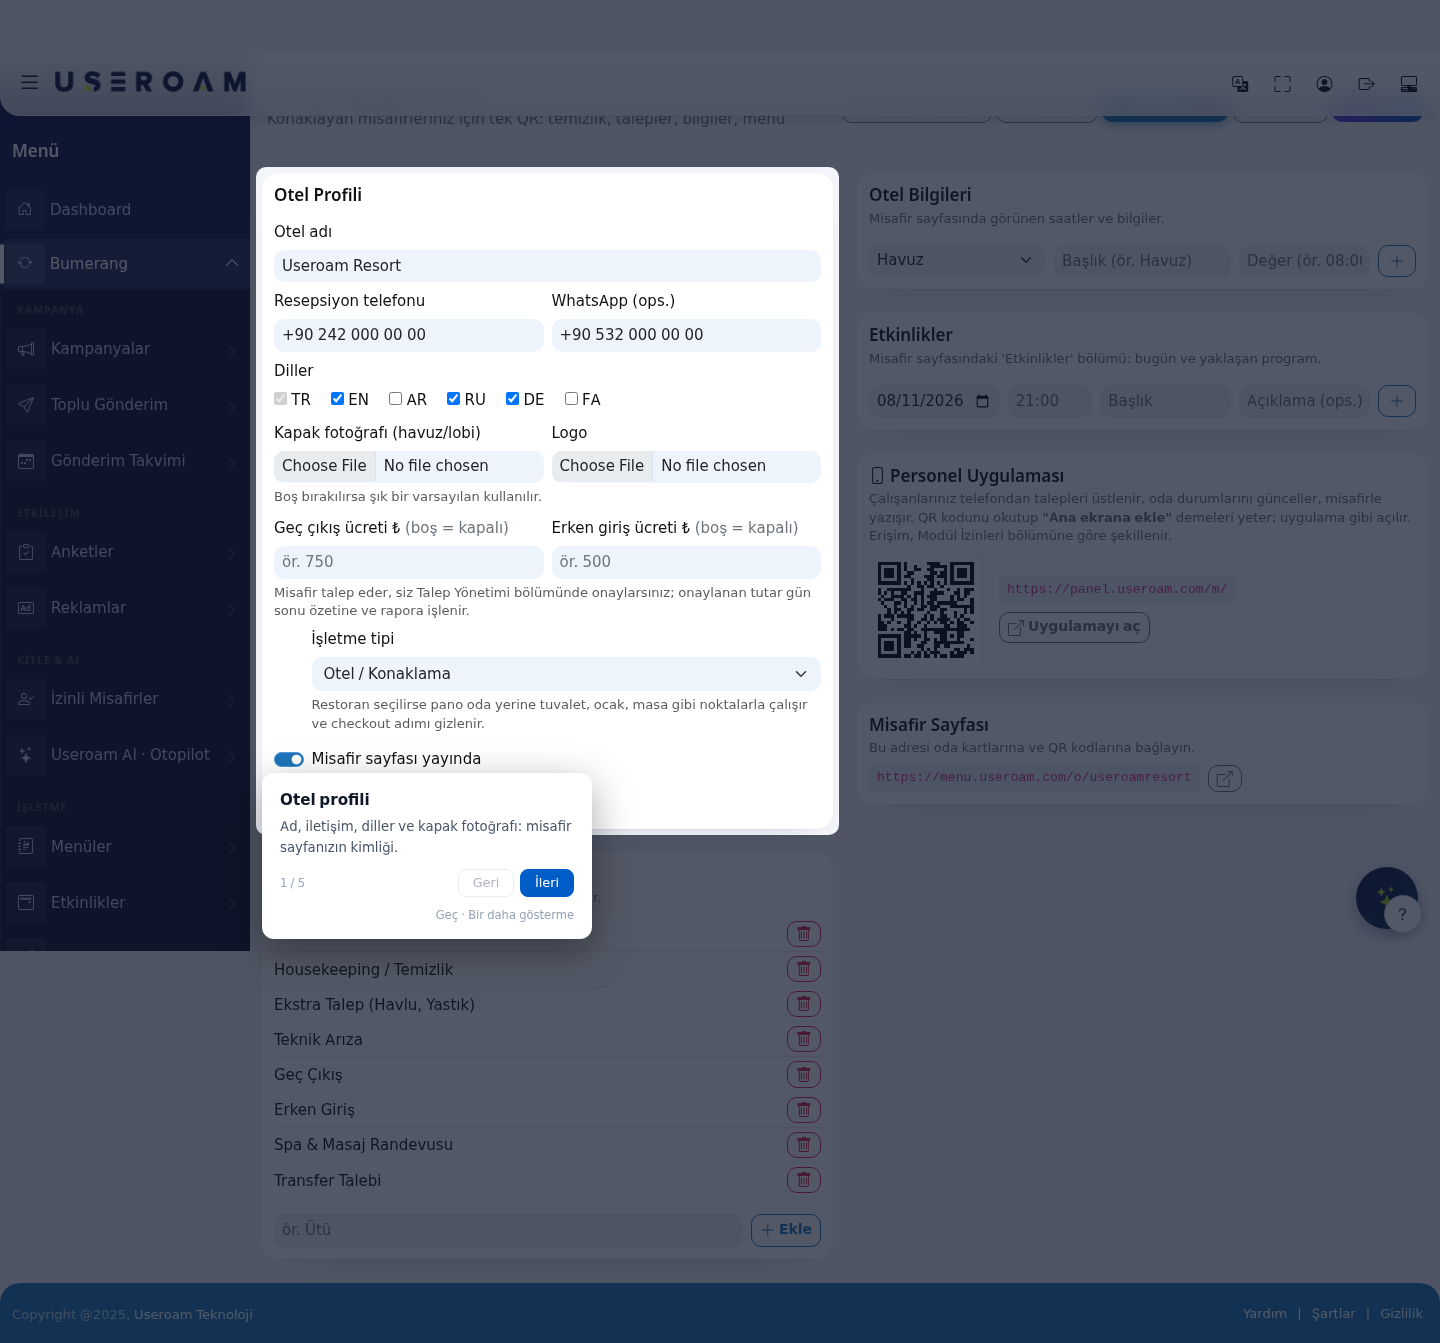
Task: Click the Kampanyalar megaphone icon
Action: (26, 349)
